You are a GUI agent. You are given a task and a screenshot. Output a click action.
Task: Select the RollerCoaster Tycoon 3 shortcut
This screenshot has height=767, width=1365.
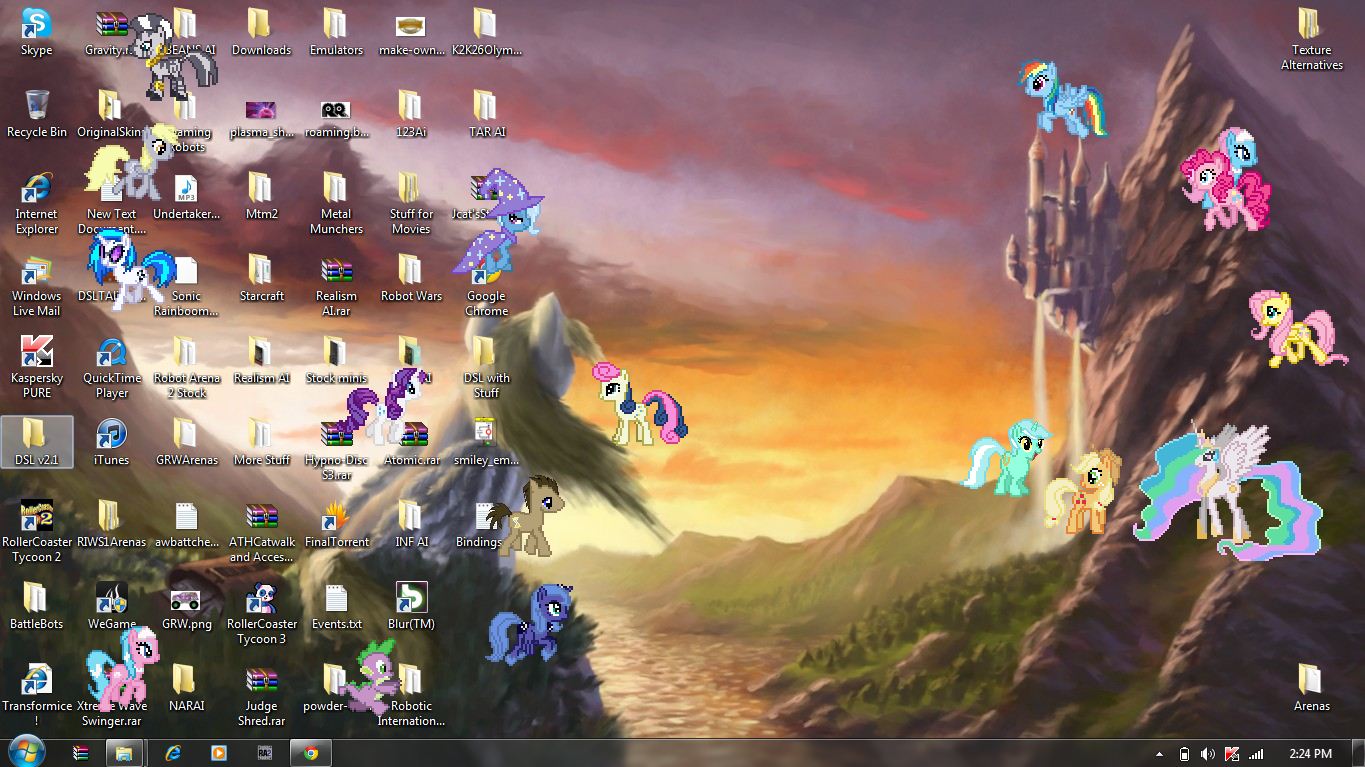[x=261, y=613]
